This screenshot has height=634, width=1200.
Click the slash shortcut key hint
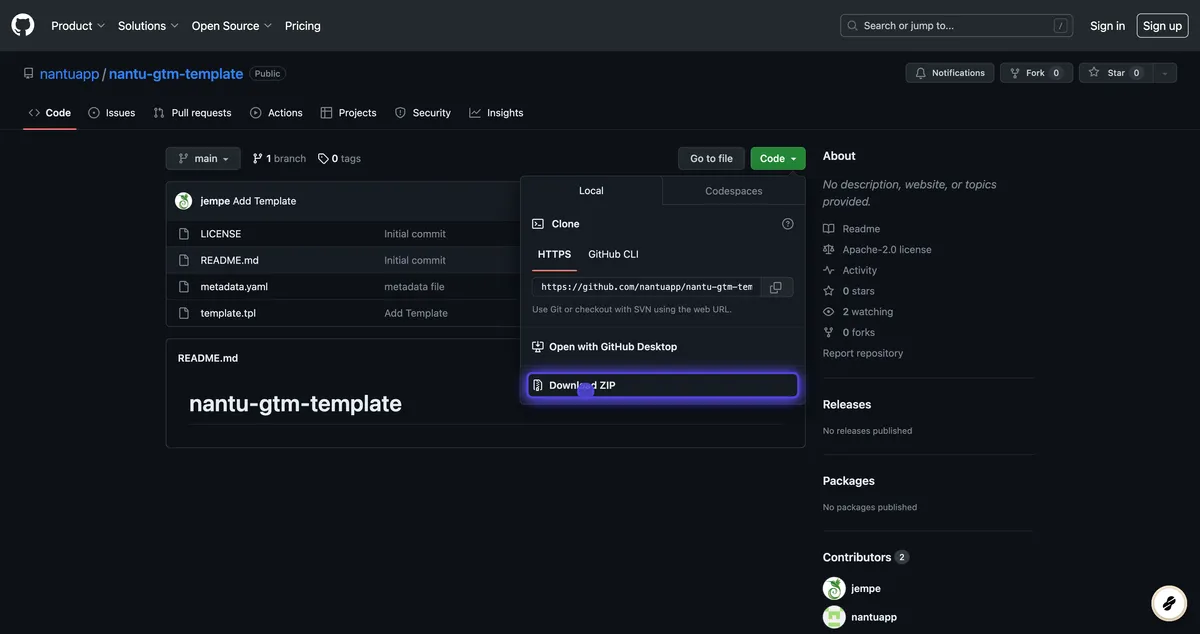(x=1060, y=26)
